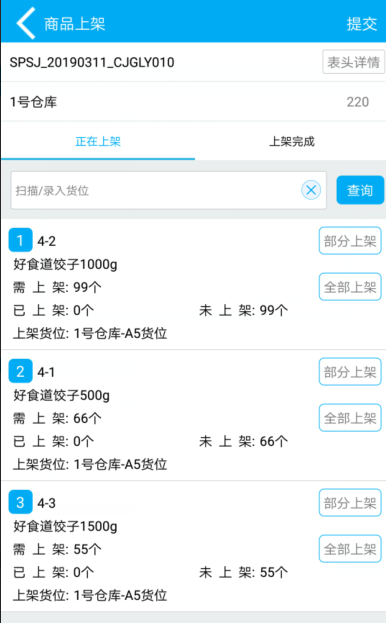The image size is (386, 623).
Task: Submit the shelving order with 提交
Action: (361, 24)
